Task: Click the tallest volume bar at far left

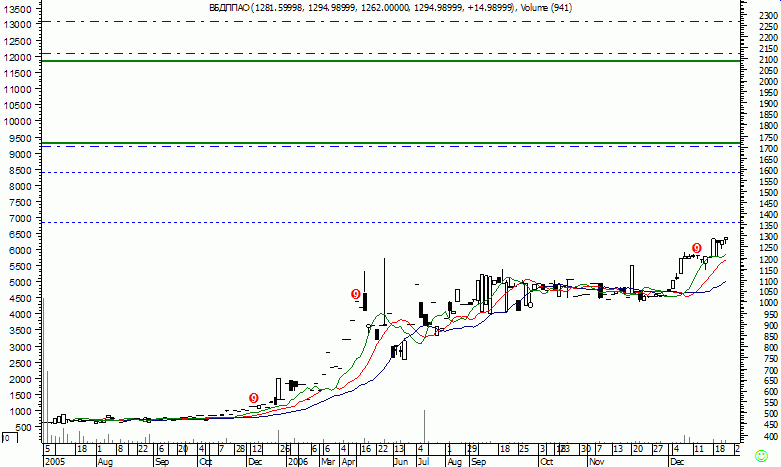Action: [x=44, y=370]
